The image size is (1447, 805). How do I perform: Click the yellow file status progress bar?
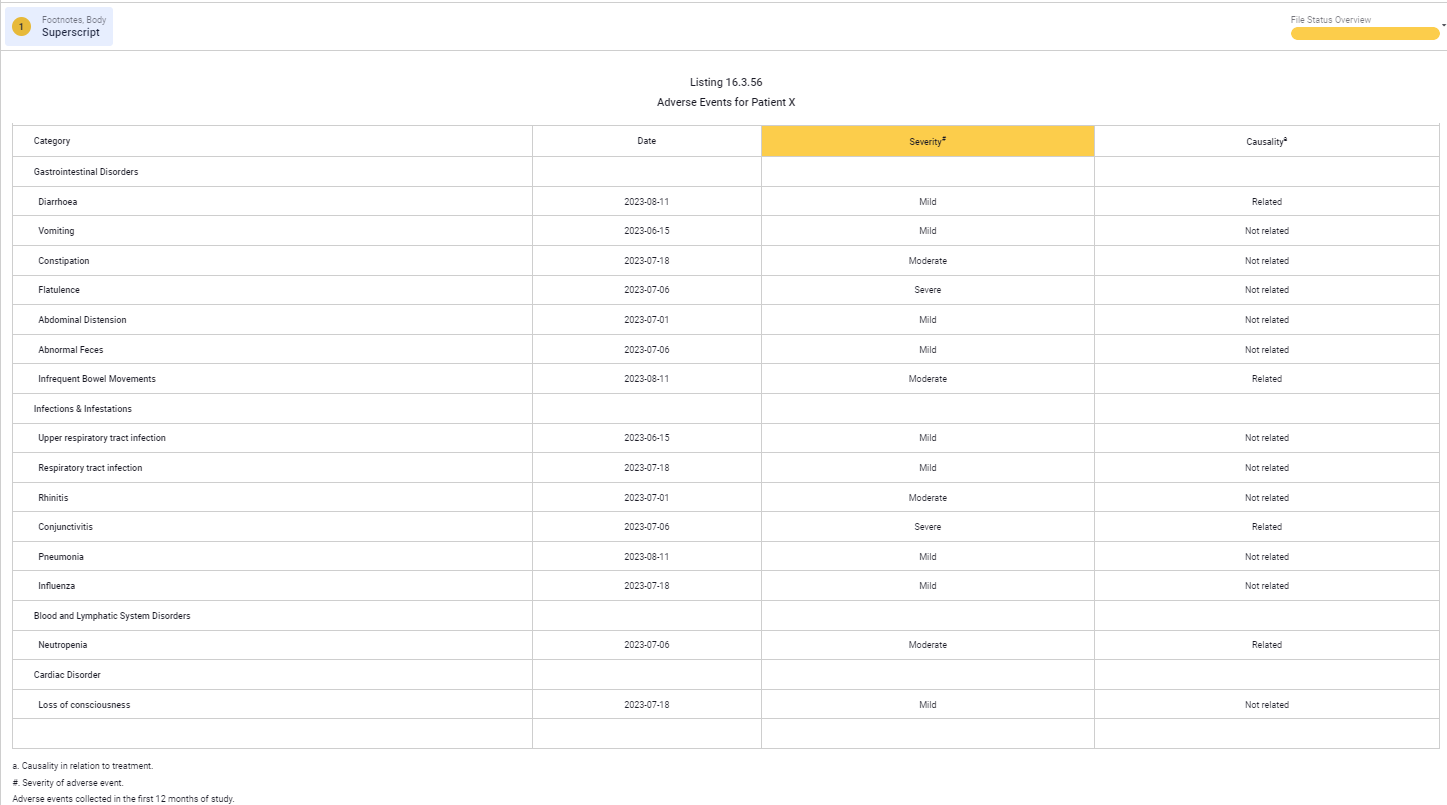coord(1364,34)
